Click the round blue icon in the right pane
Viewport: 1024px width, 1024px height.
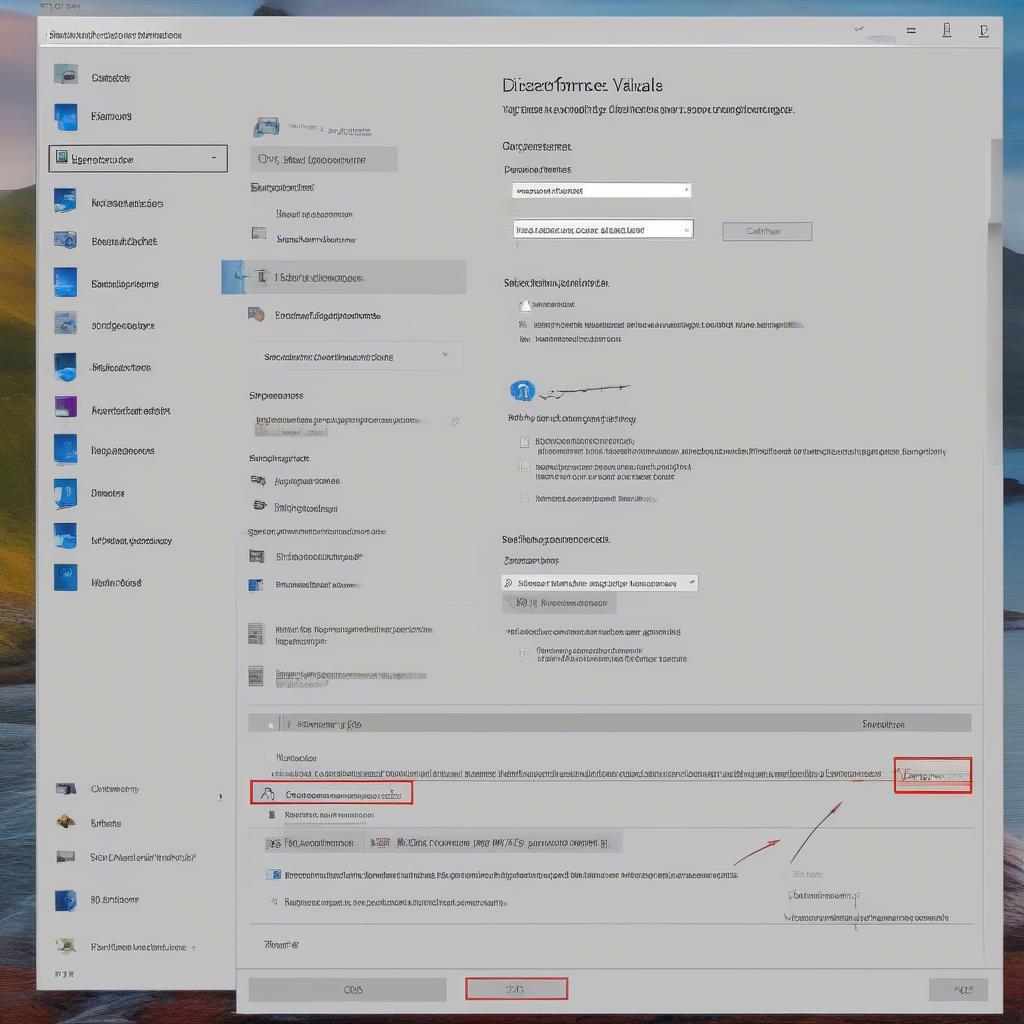tap(522, 391)
